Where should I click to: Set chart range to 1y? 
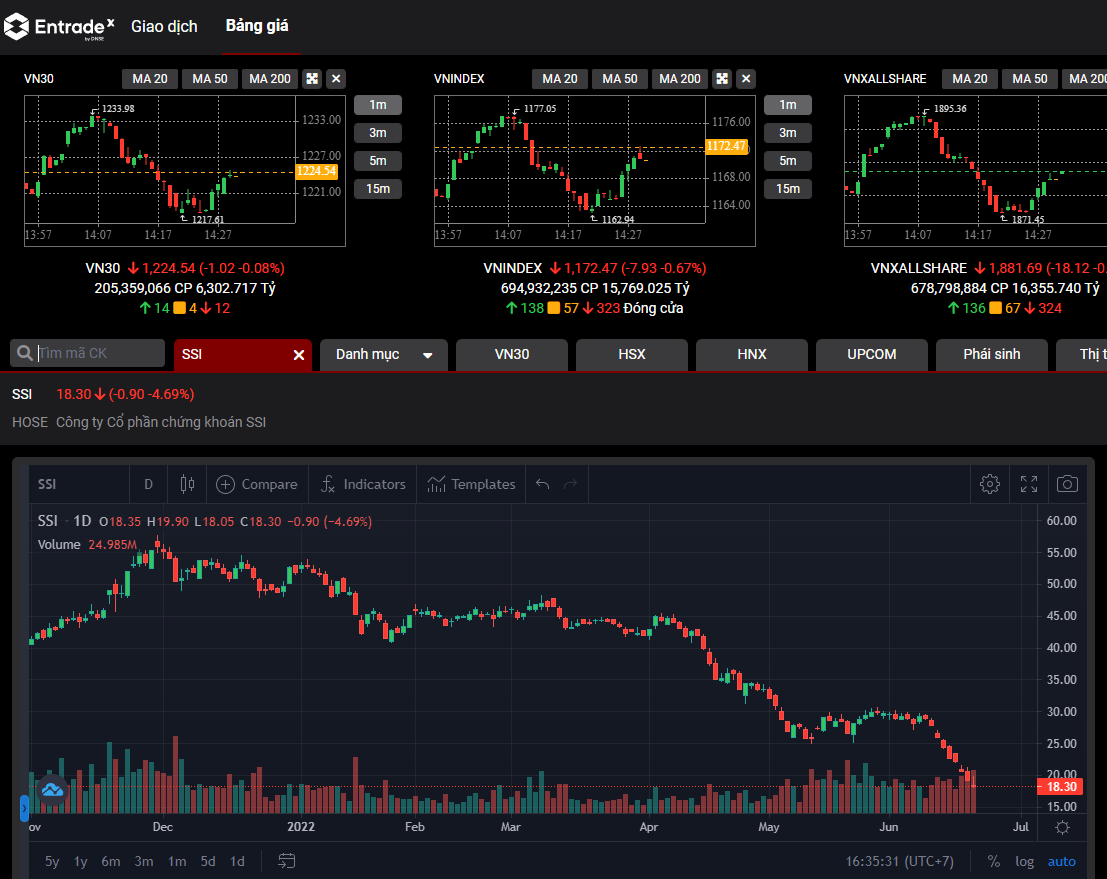coord(80,861)
